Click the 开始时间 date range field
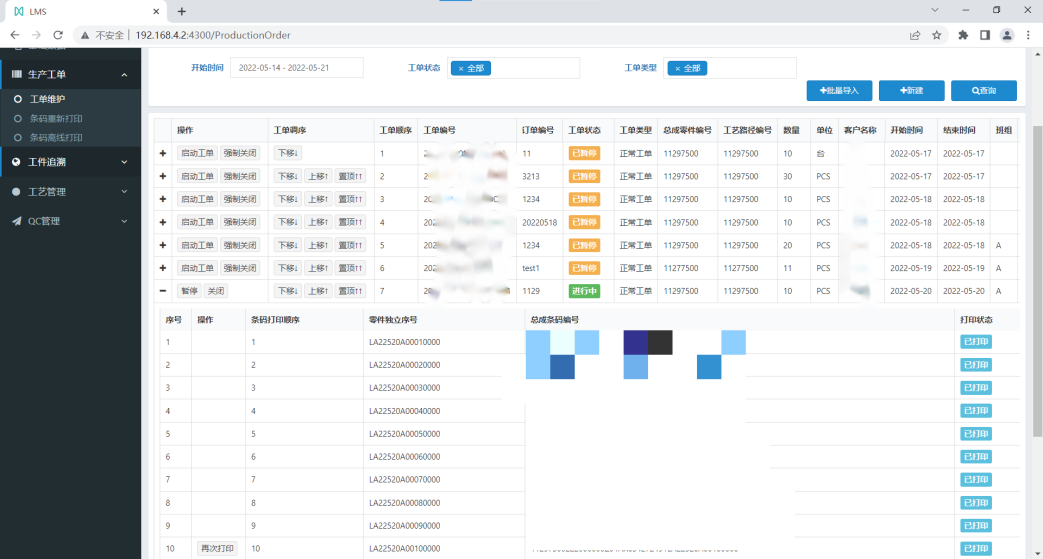The image size is (1043, 559). tap(297, 68)
